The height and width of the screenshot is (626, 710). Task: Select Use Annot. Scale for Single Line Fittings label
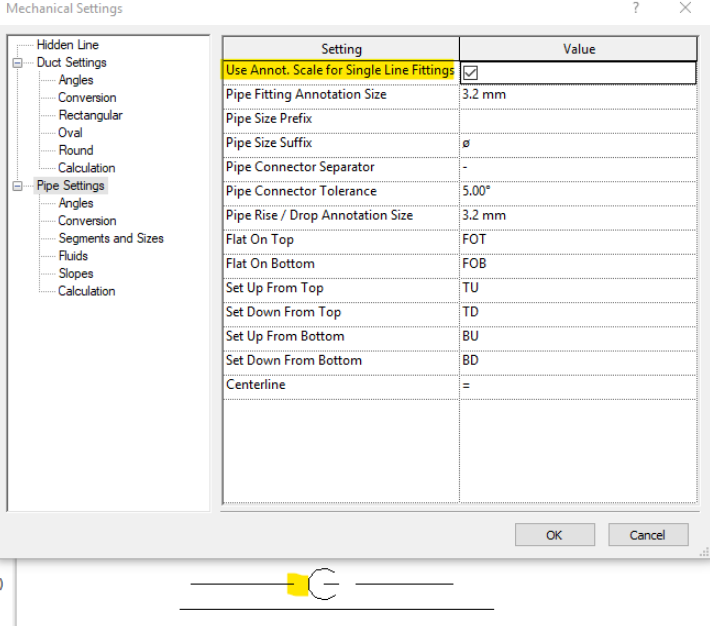pos(340,70)
